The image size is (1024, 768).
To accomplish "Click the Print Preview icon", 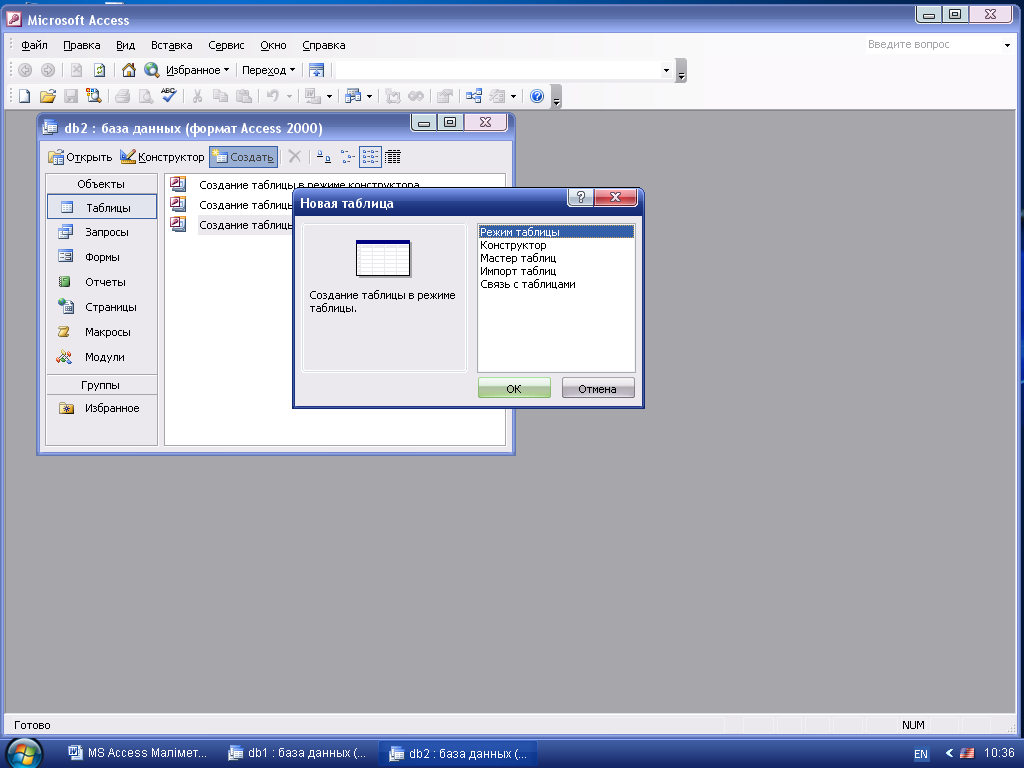I will 146,97.
